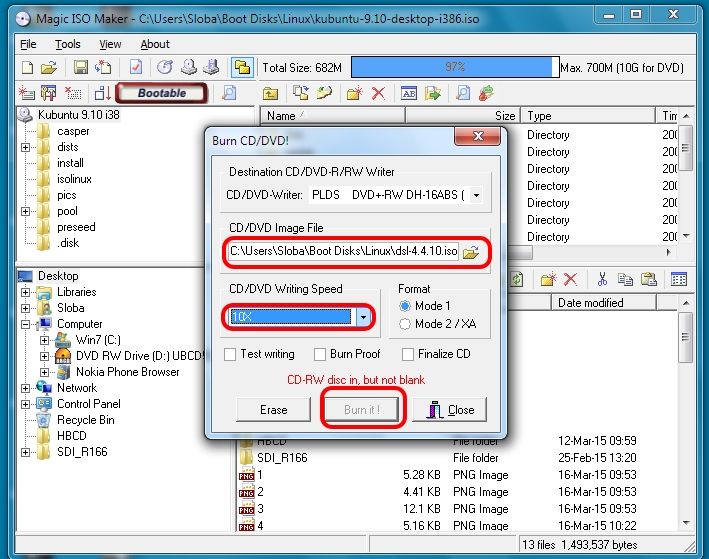Image resolution: width=709 pixels, height=559 pixels.
Task: Click the 97% disc capacity bar
Action: [x=455, y=67]
